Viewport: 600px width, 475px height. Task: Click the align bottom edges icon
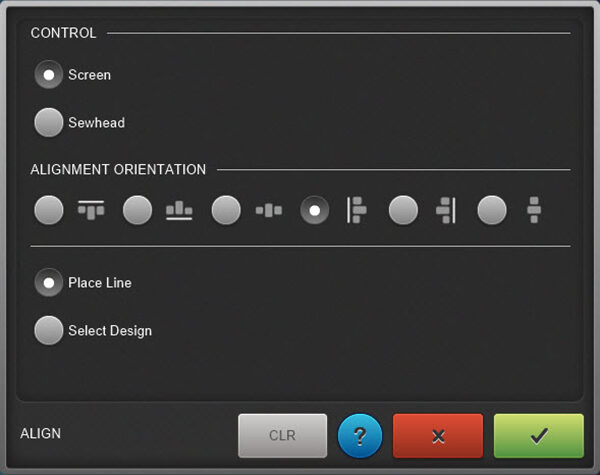tap(179, 210)
